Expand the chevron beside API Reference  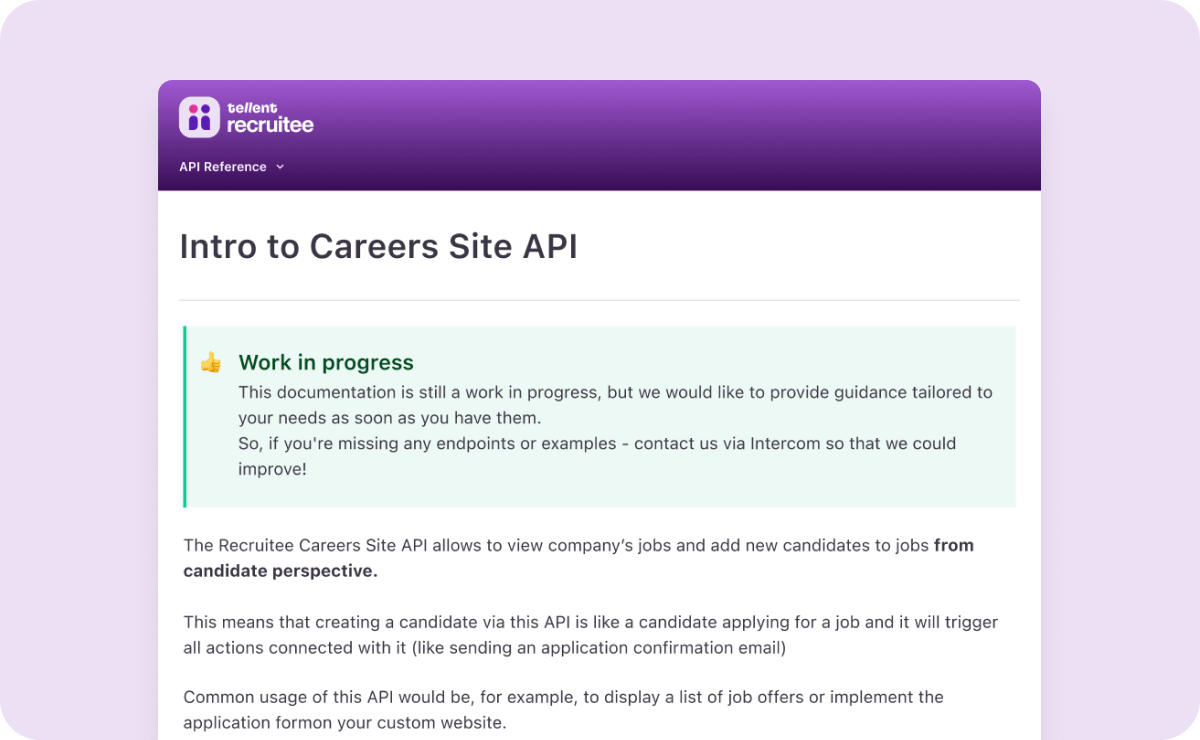point(279,167)
